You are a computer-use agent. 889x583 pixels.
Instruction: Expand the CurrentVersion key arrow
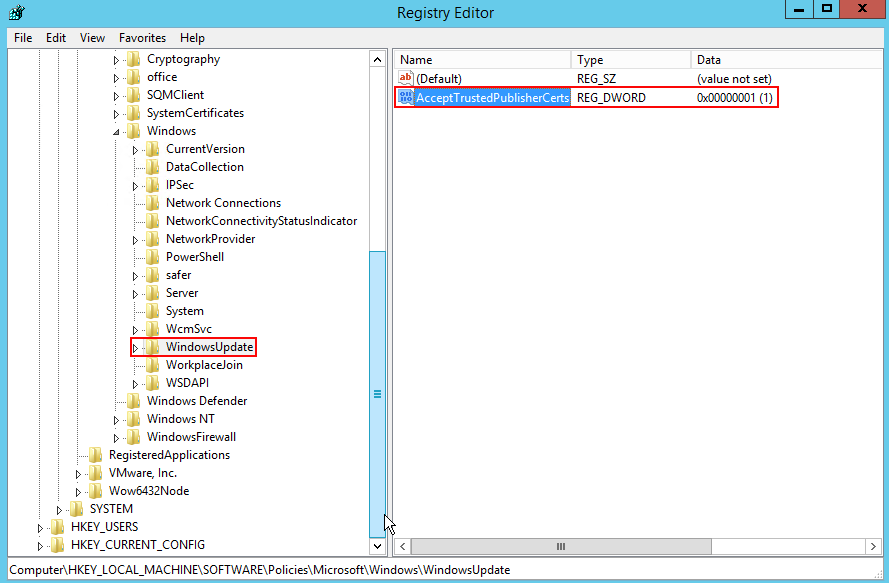coord(135,150)
